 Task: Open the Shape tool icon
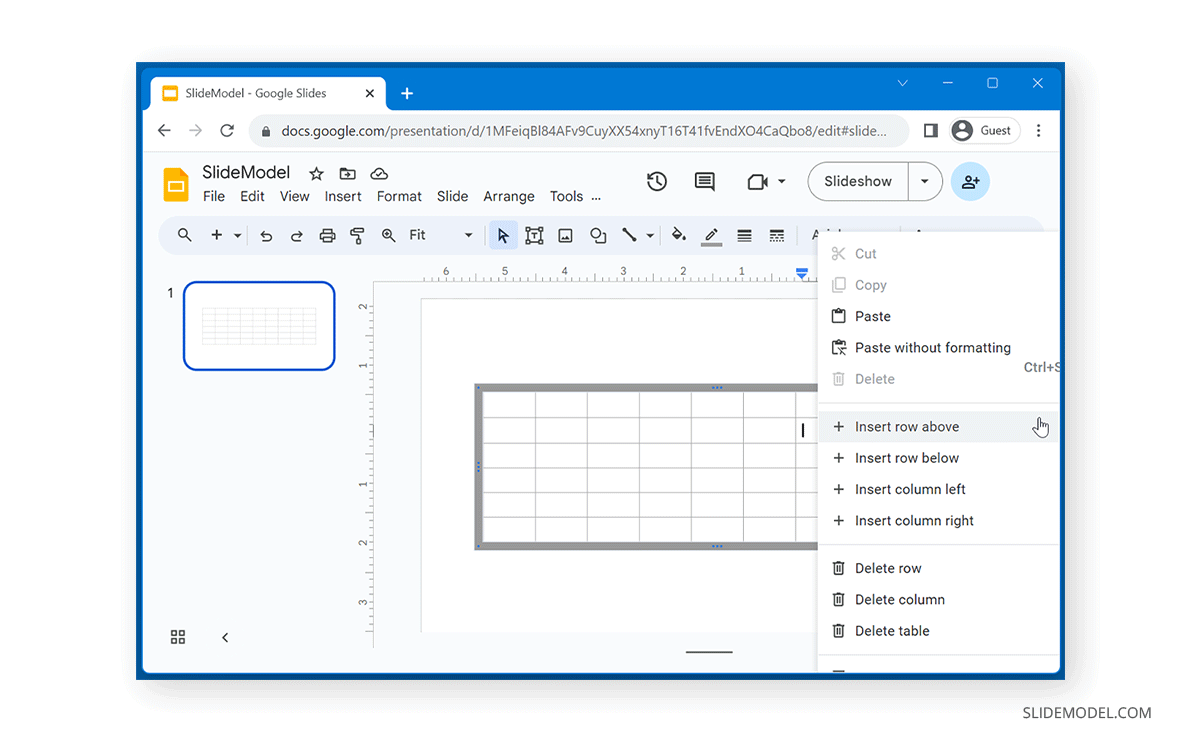pyautogui.click(x=597, y=235)
